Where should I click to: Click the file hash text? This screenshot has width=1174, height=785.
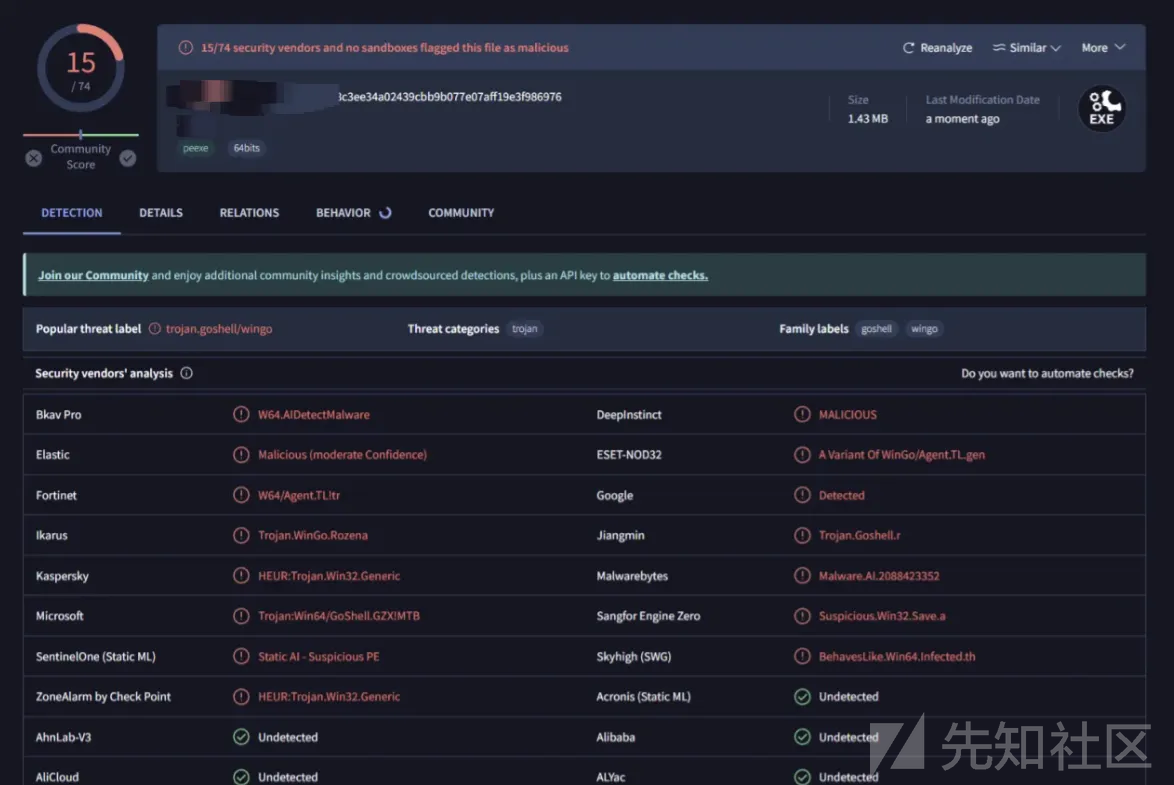pos(449,97)
